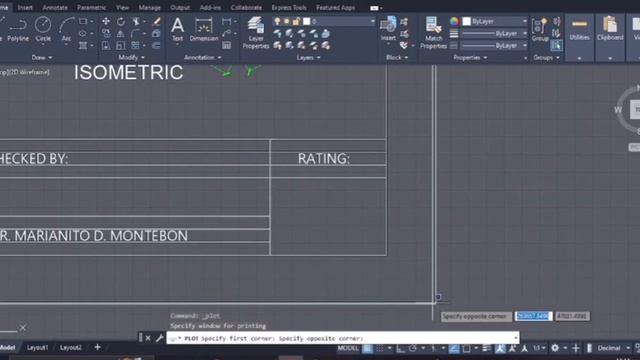The image size is (640, 360).
Task: Toggle group selection on/off icon
Action: pos(556,45)
